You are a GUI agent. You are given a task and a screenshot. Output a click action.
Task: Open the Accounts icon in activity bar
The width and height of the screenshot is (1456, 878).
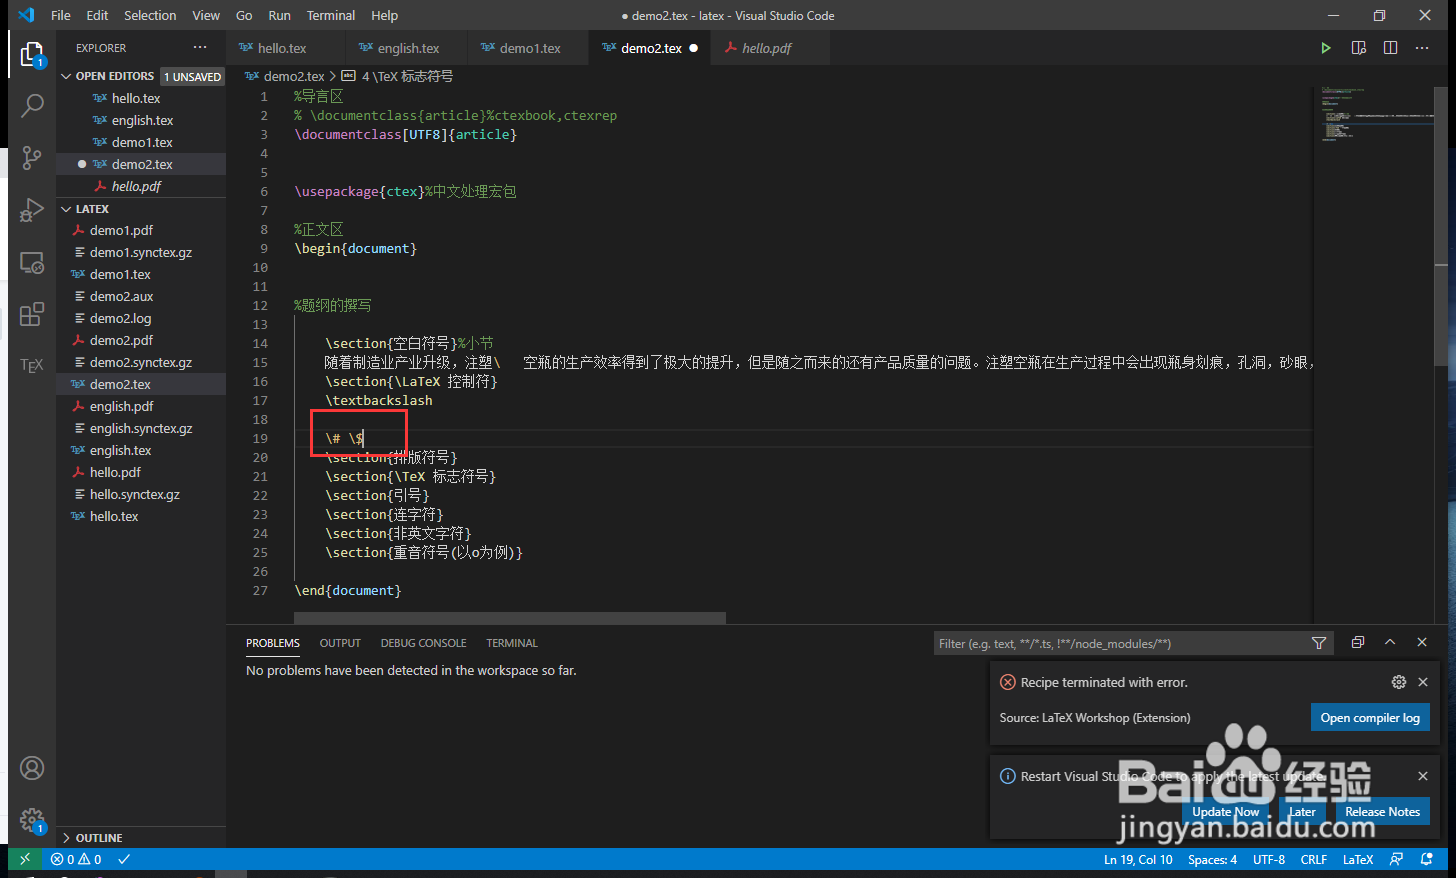click(x=32, y=768)
